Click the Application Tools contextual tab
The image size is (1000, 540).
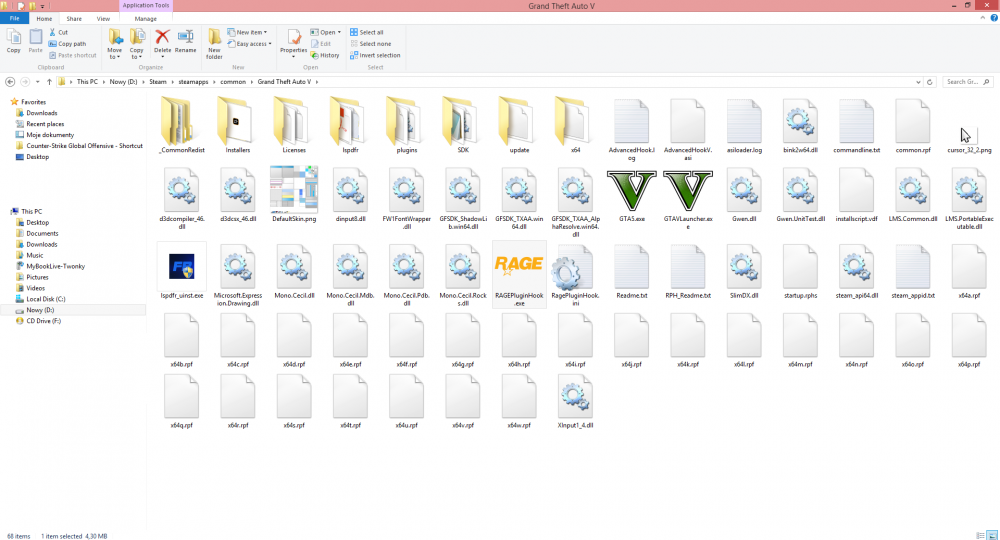pos(146,5)
